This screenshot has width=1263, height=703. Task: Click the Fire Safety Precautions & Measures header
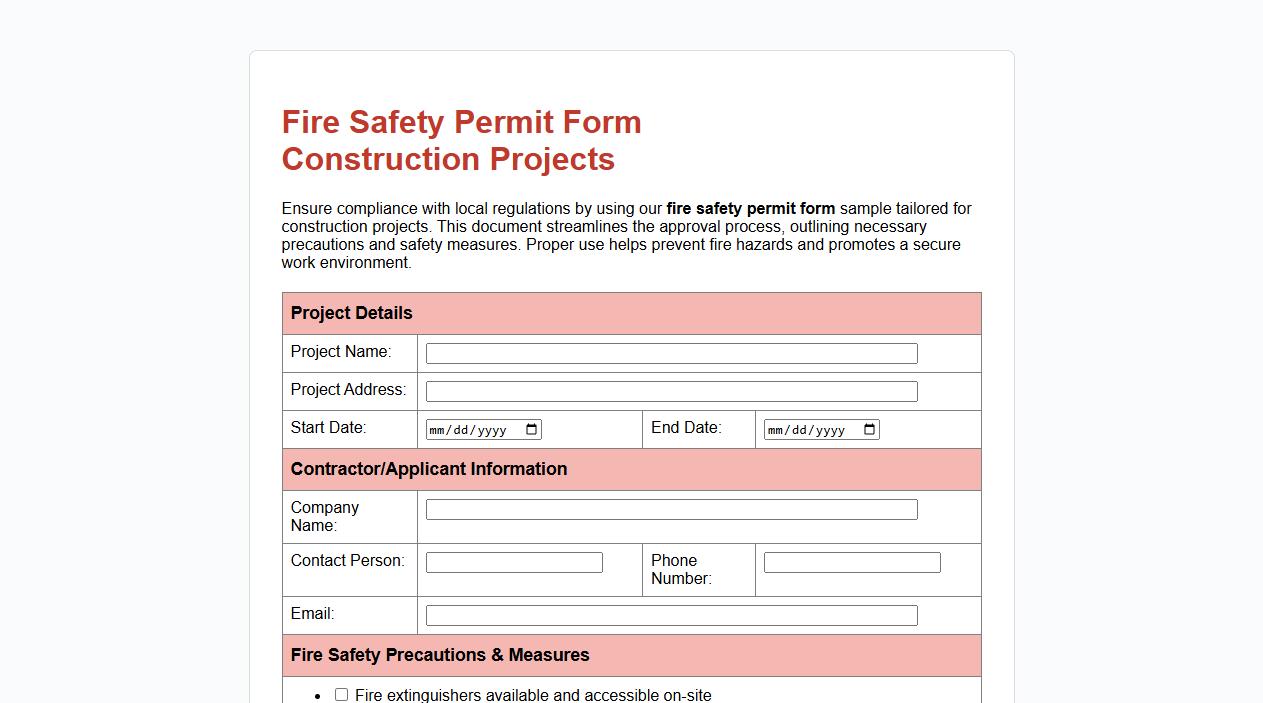click(x=439, y=655)
